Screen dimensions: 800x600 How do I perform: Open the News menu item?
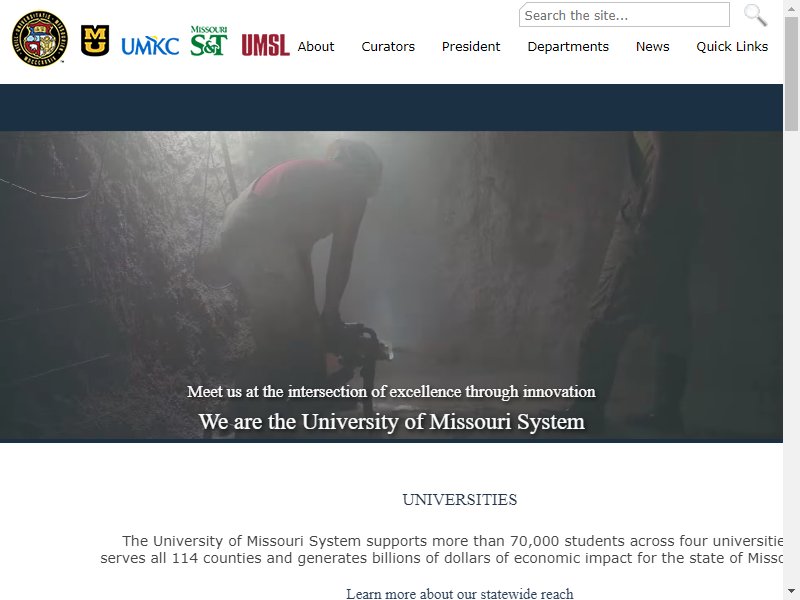click(652, 46)
